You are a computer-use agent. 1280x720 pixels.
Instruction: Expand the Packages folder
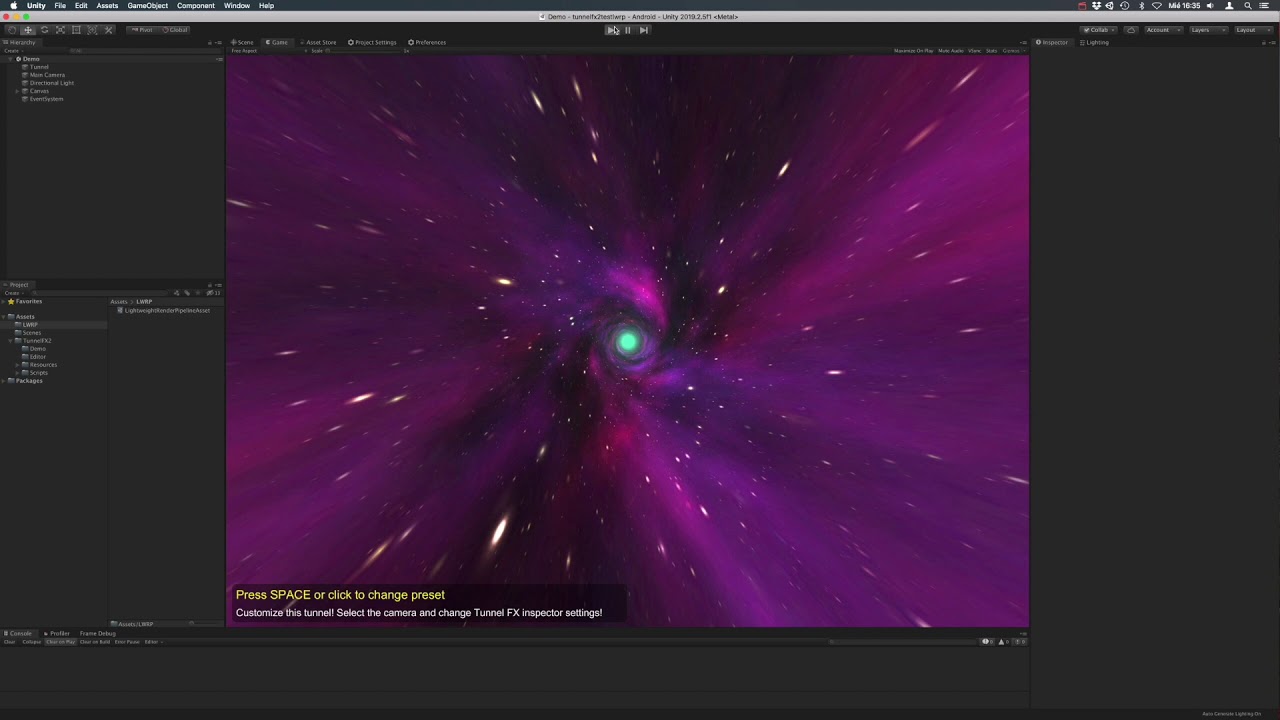pyautogui.click(x=4, y=381)
